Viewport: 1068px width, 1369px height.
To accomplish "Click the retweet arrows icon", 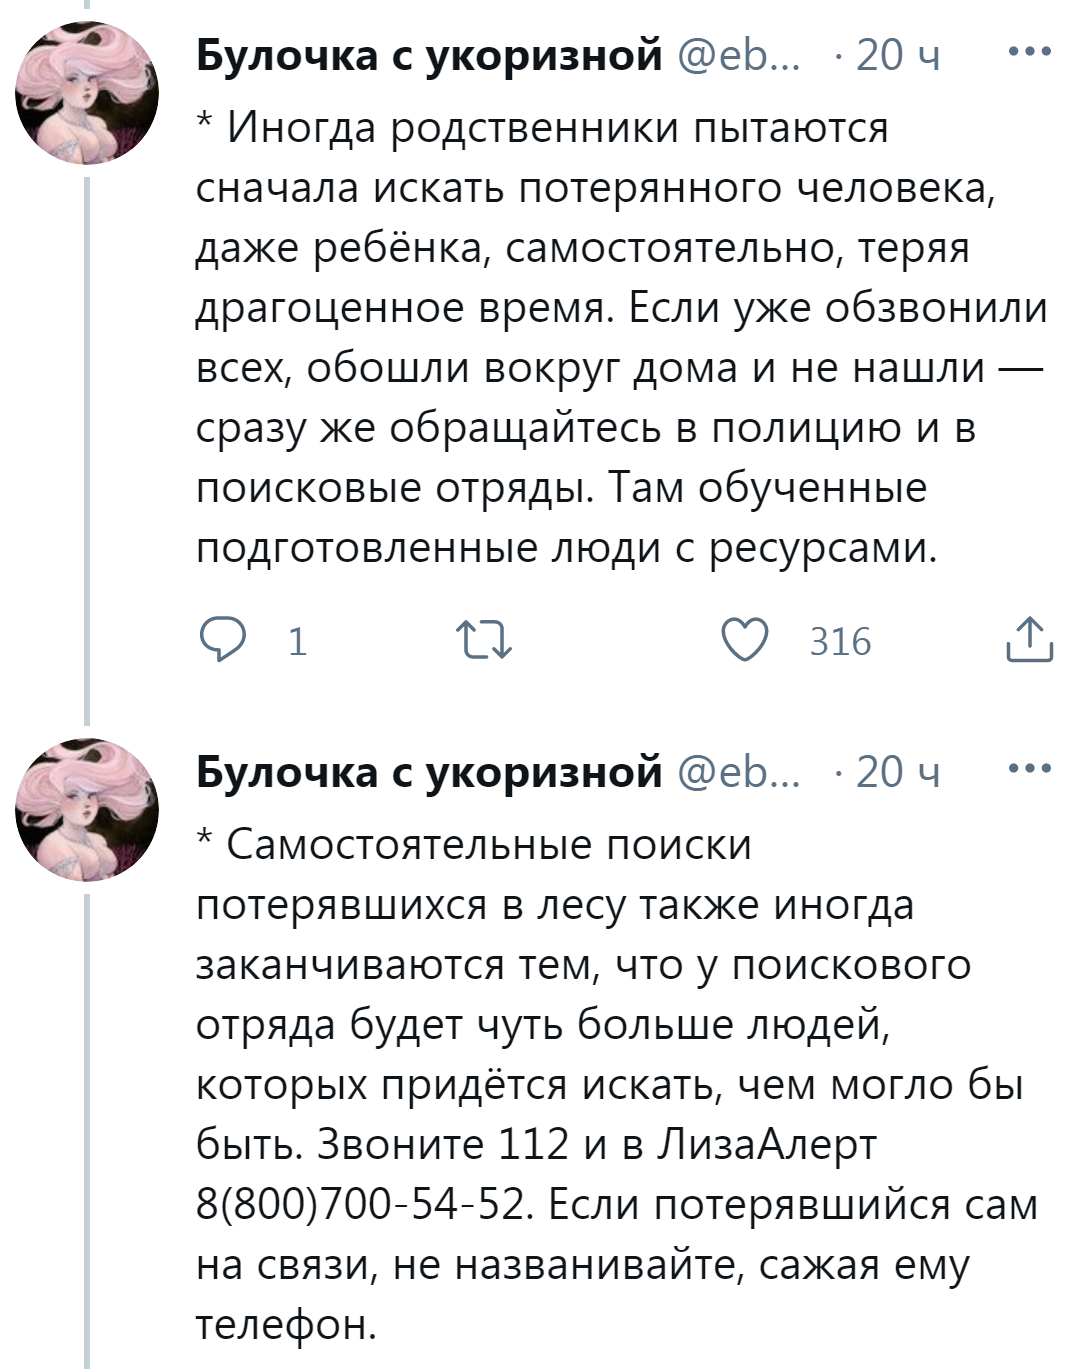I will 483,640.
